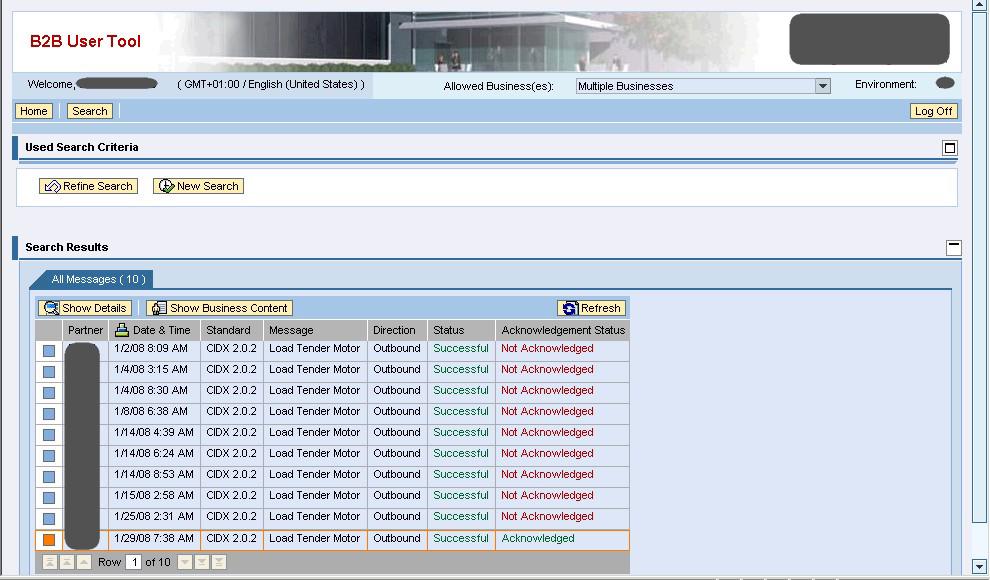This screenshot has width=990, height=580.
Task: Open the Allowed Business(es) dropdown
Action: (822, 86)
